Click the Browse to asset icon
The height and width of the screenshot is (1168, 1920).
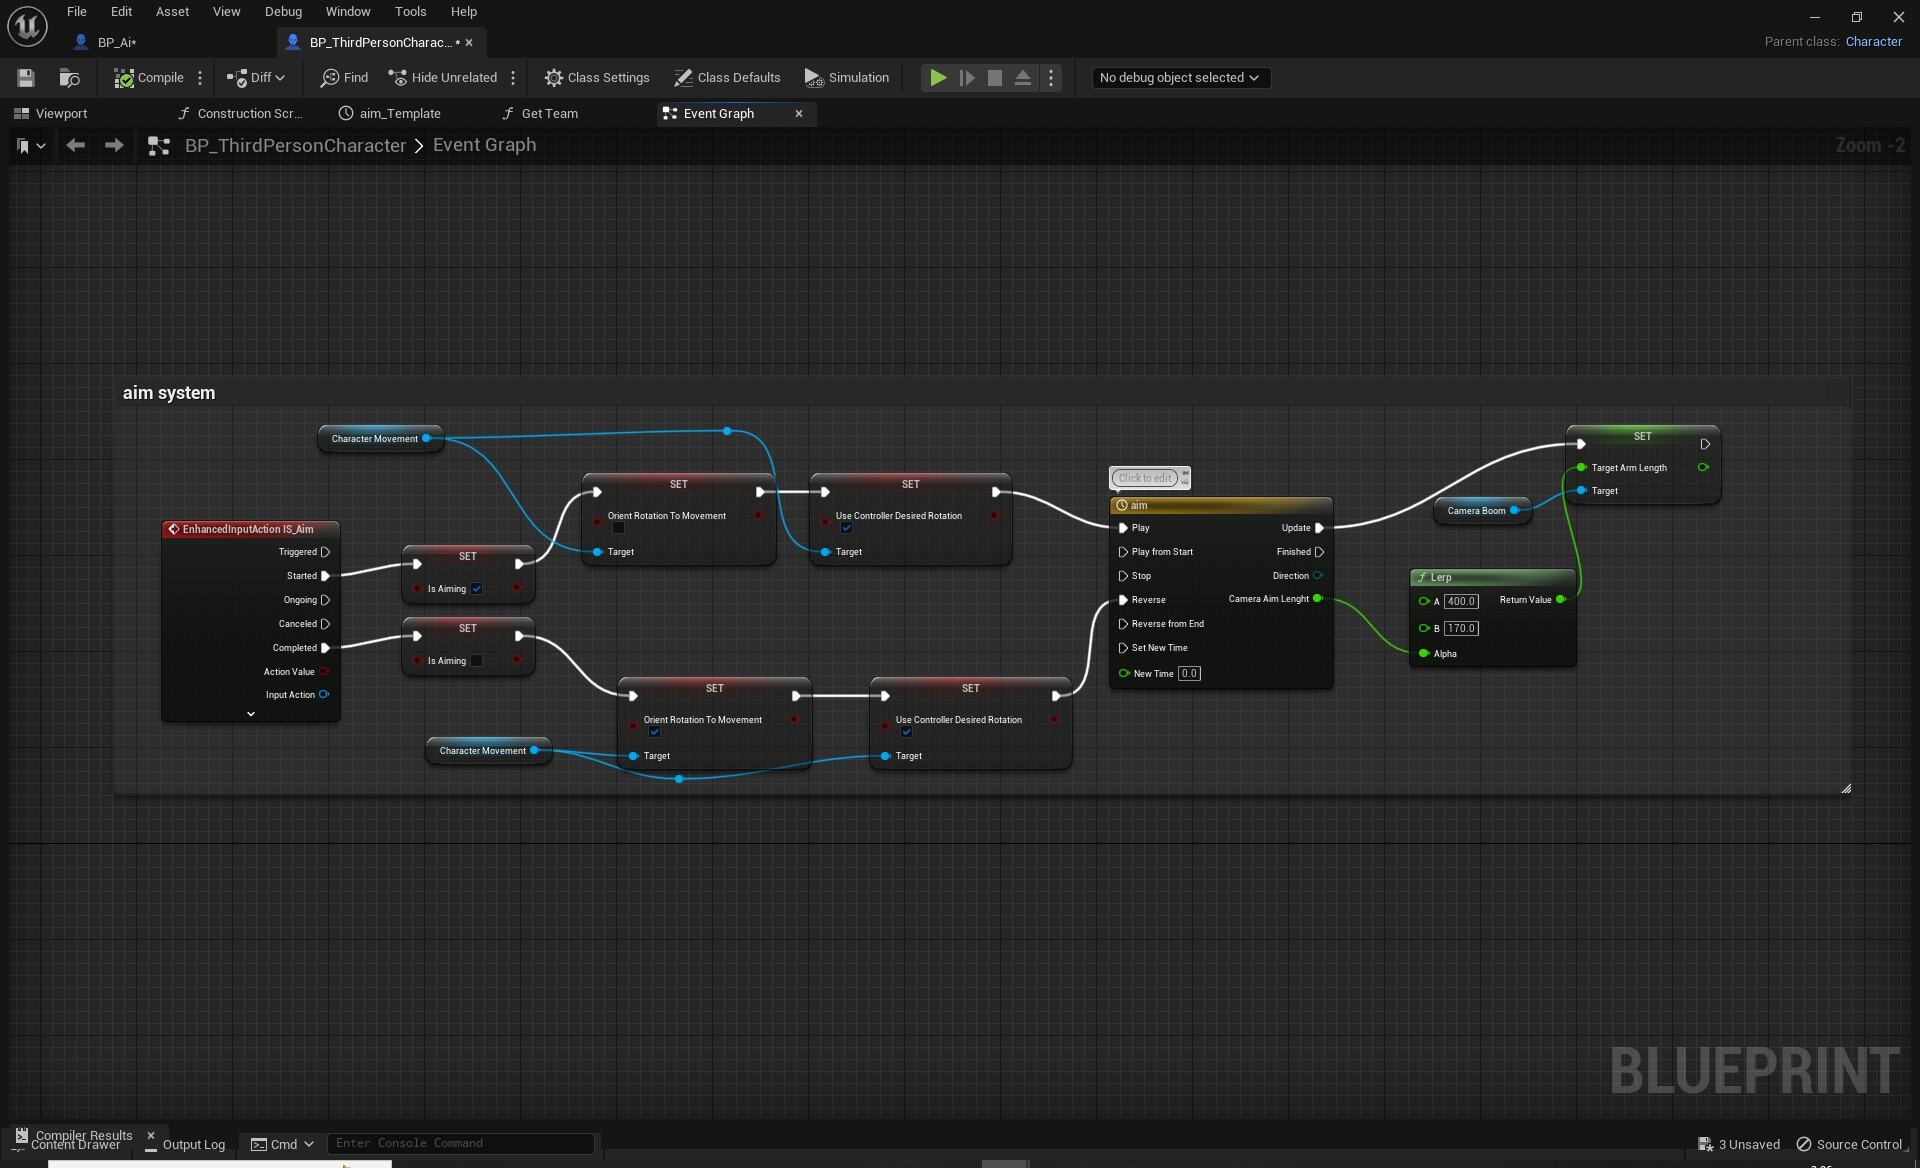click(69, 78)
